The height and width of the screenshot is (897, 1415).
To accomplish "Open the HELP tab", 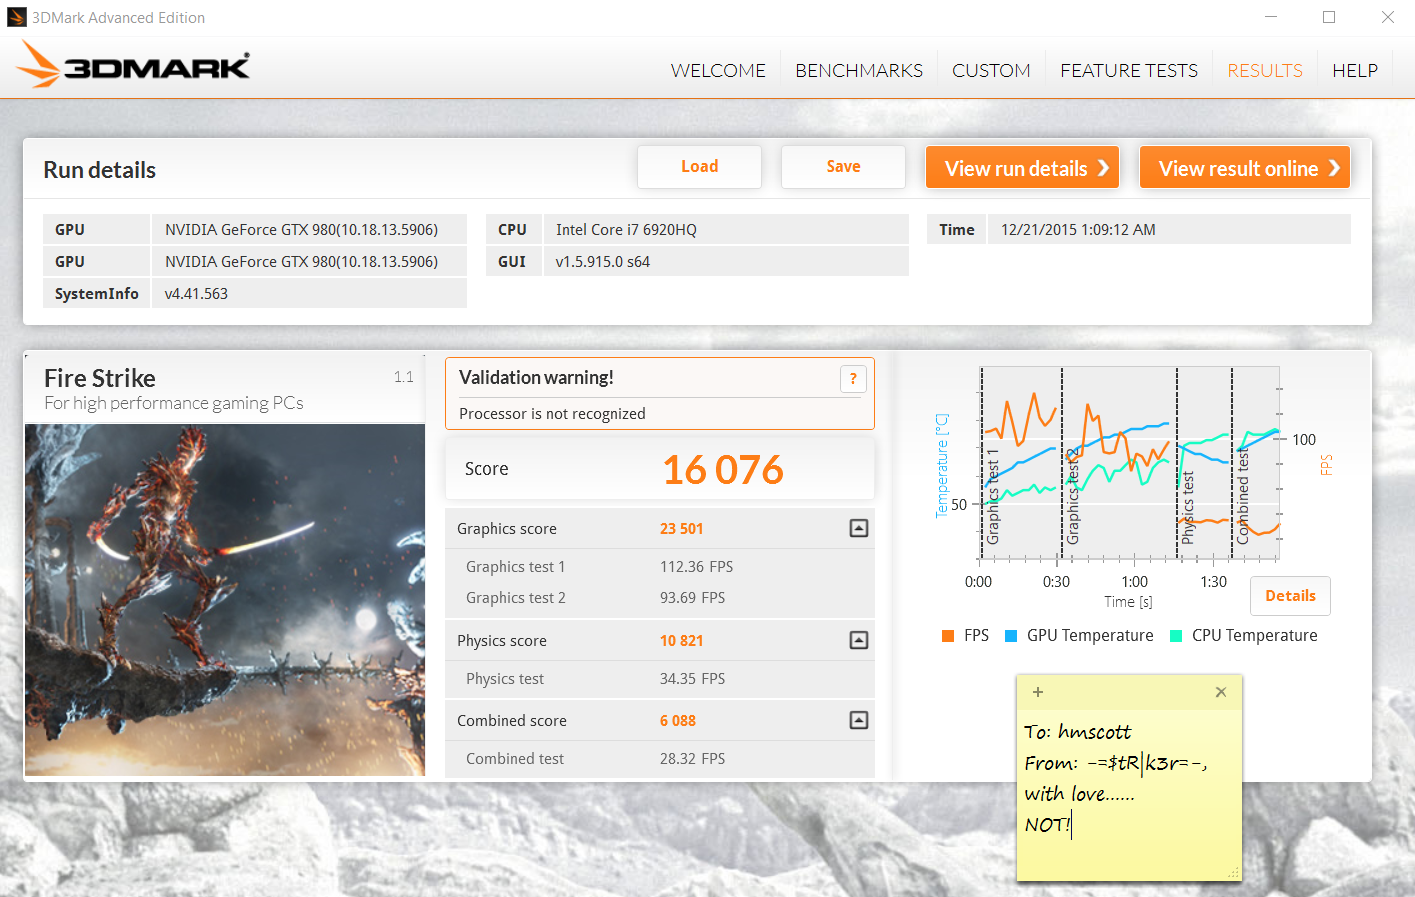I will [1355, 70].
